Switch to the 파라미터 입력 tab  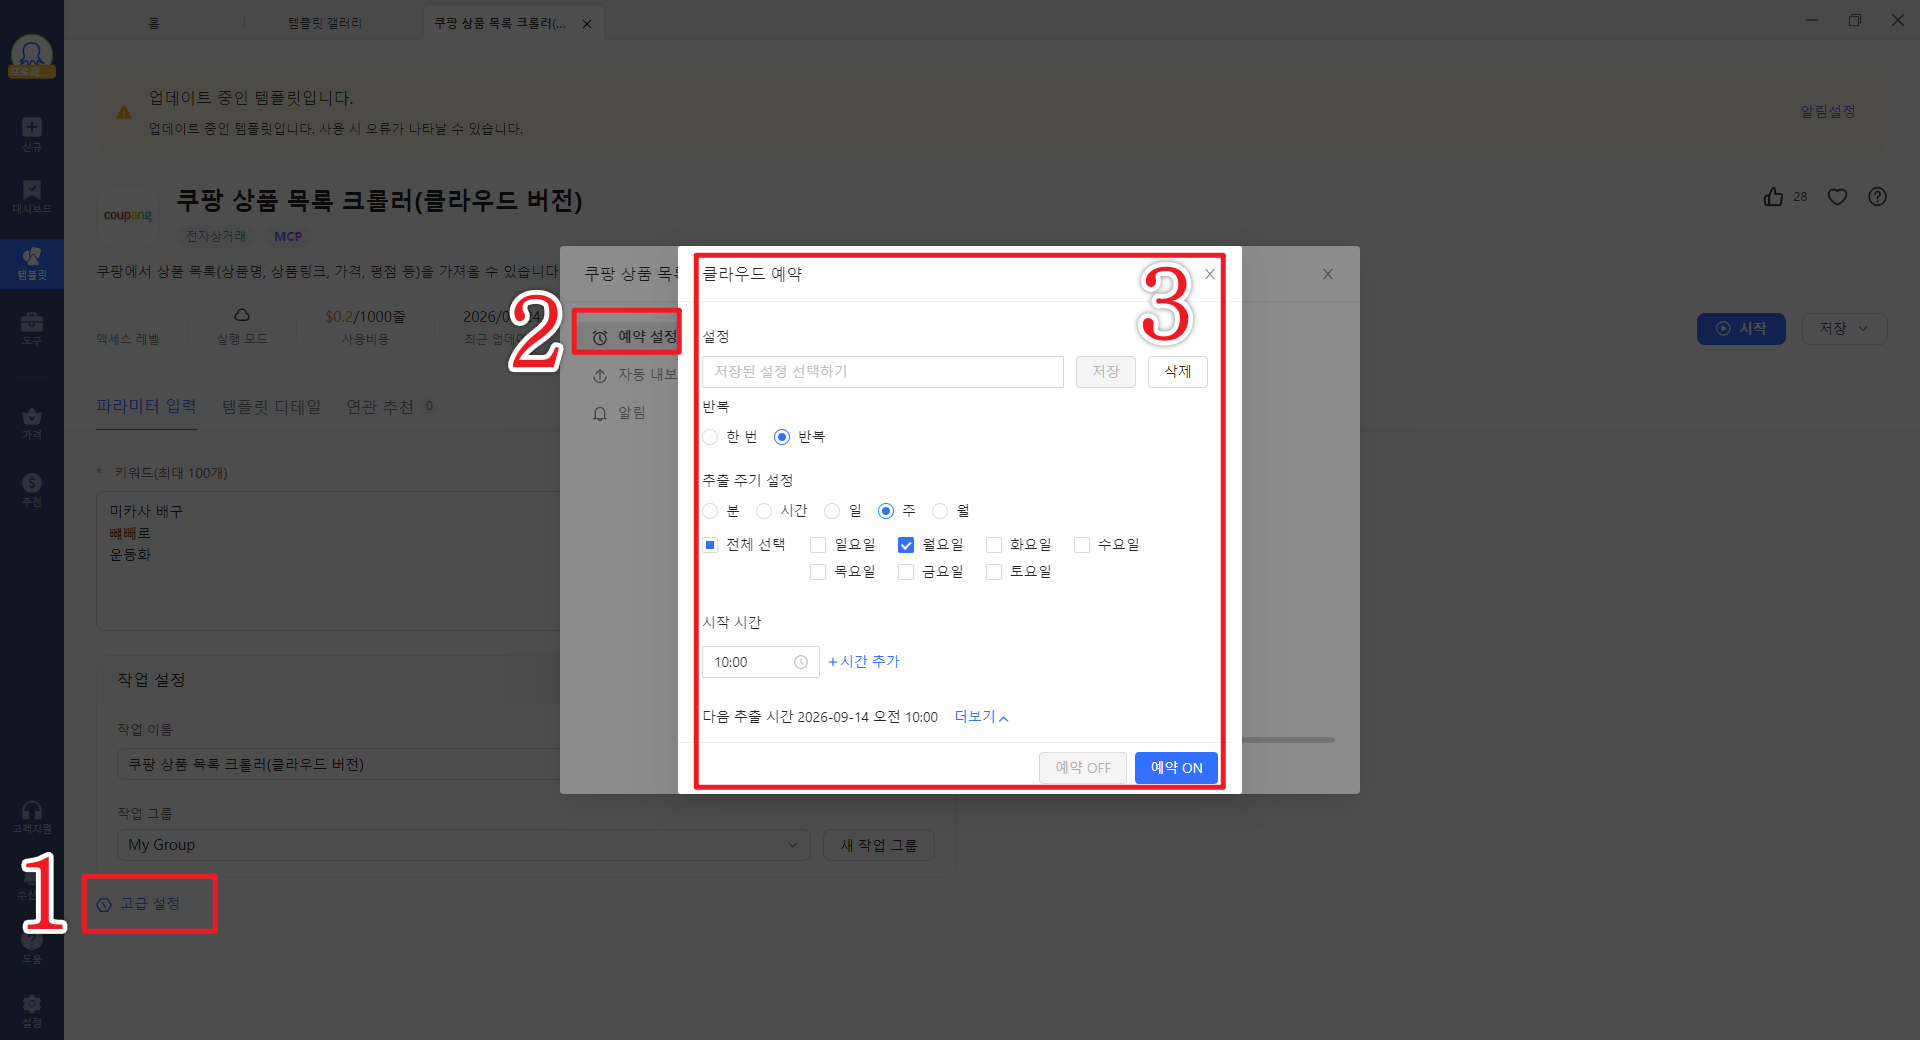(146, 406)
